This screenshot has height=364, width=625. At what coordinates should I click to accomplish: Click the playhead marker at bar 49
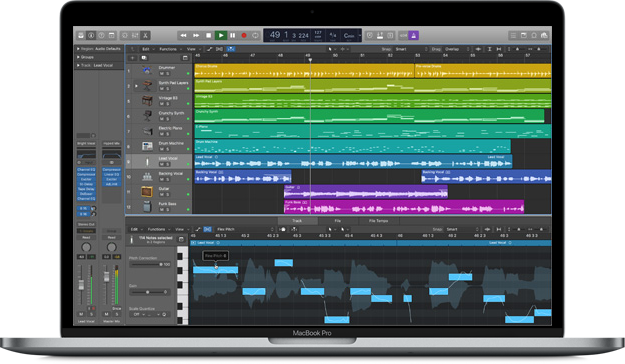pyautogui.click(x=310, y=60)
